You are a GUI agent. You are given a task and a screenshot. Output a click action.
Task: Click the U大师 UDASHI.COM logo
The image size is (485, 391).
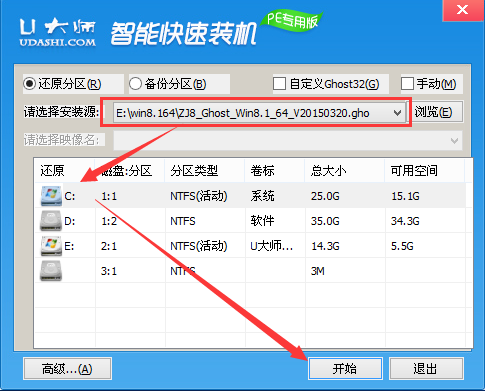(x=58, y=32)
